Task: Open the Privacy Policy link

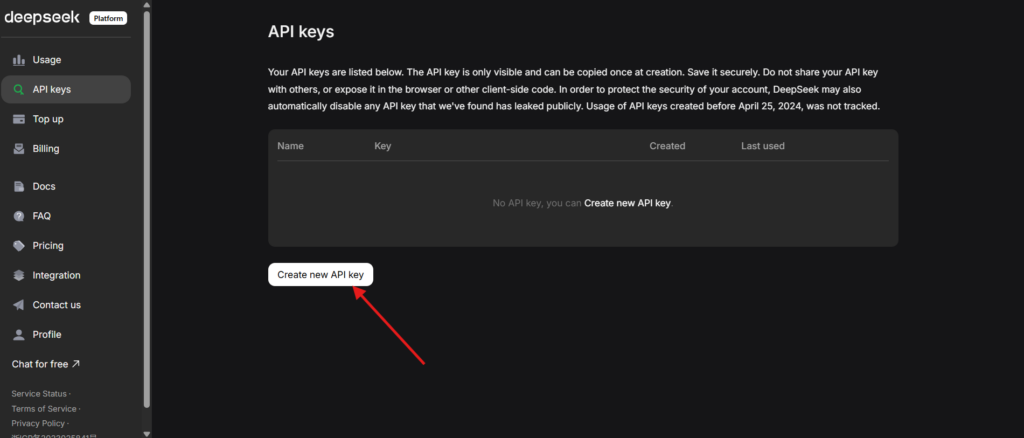Action: coord(36,424)
